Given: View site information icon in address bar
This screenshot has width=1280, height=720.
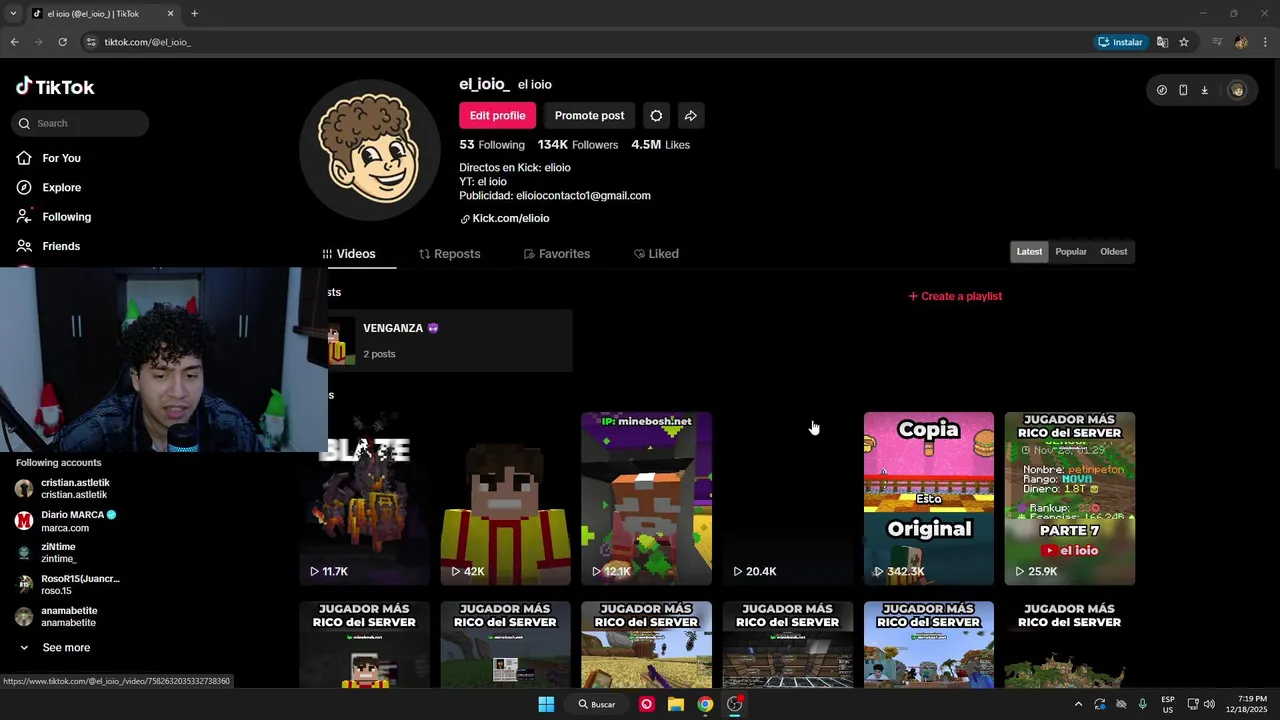Looking at the screenshot, I should (x=91, y=42).
